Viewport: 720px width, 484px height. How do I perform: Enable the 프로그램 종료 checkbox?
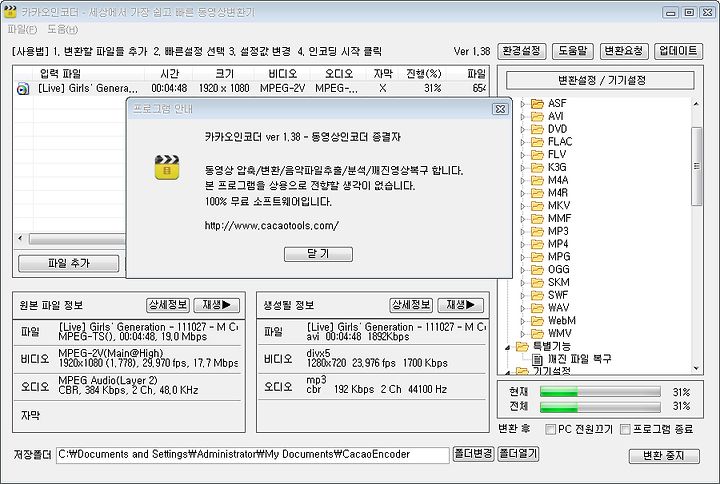coord(625,429)
